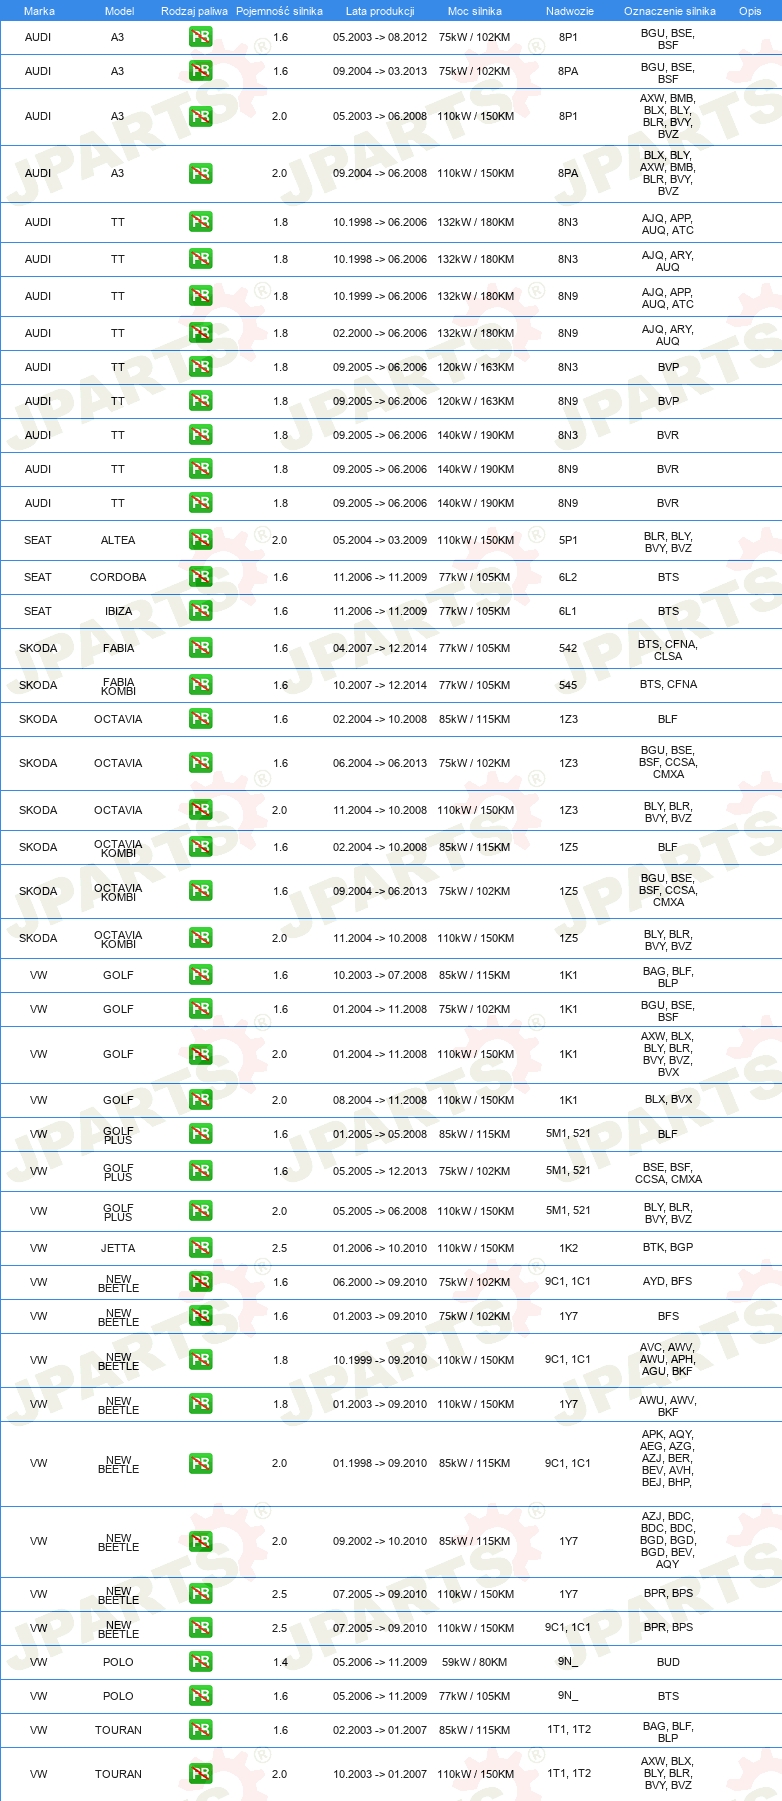Image resolution: width=782 pixels, height=1801 pixels.
Task: Click the fuel icon in the SEAT CORDOBA row
Action: tap(200, 577)
